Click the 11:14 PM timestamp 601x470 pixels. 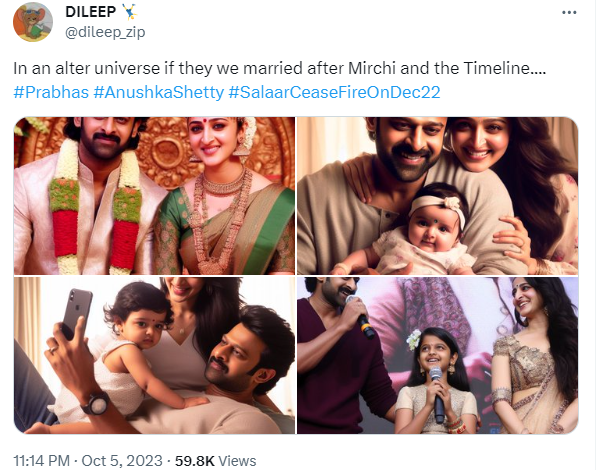(43, 461)
